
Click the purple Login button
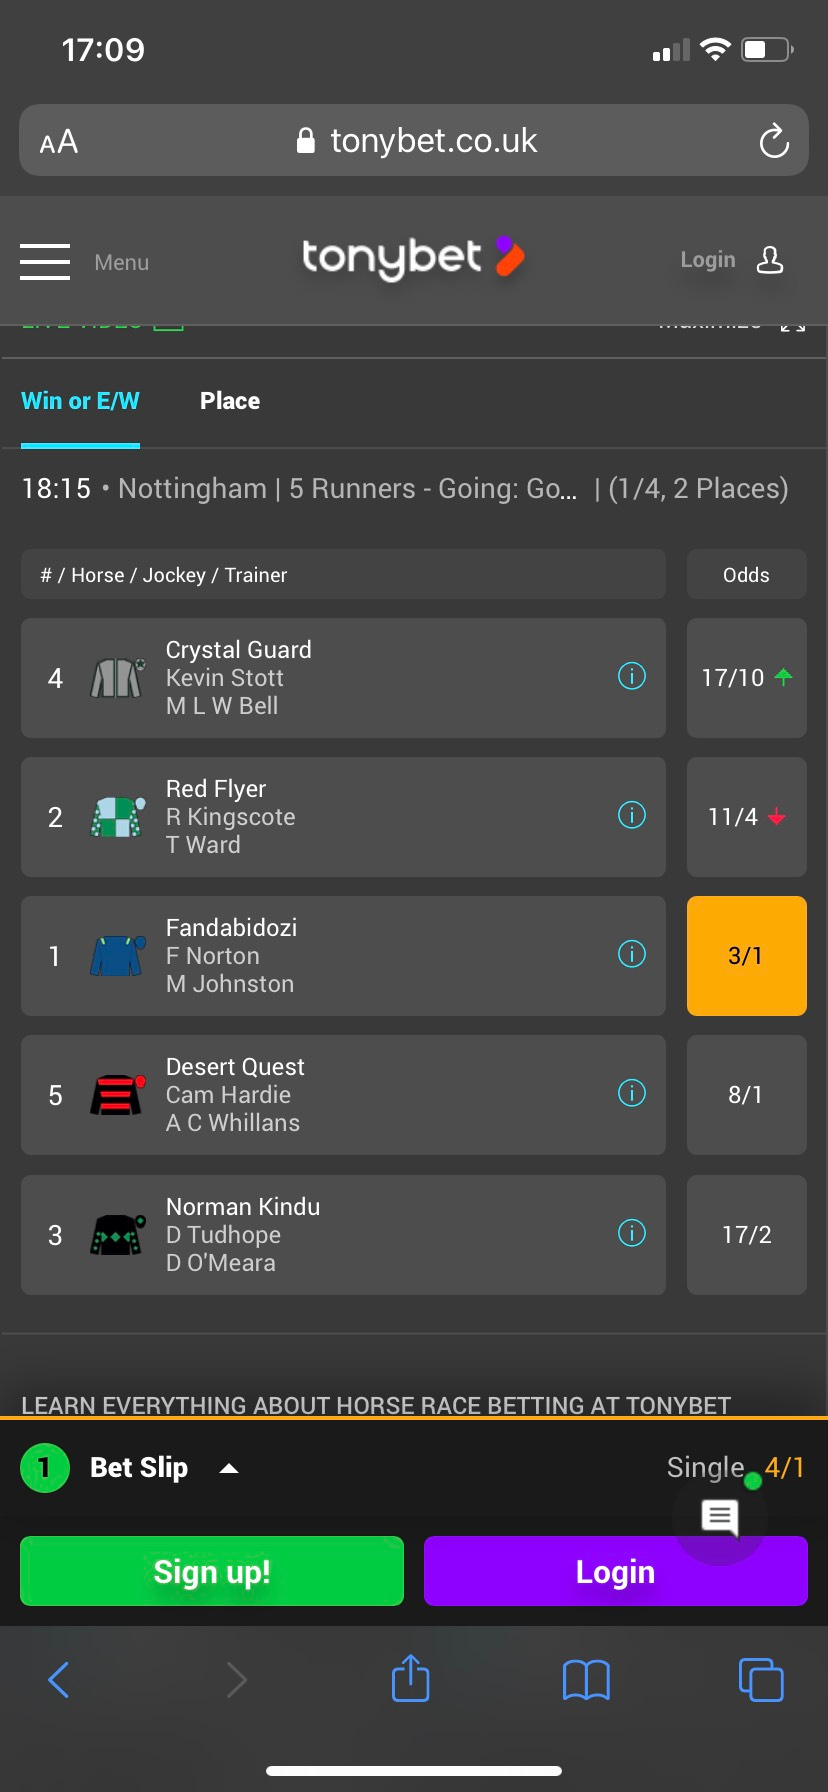tap(614, 1570)
